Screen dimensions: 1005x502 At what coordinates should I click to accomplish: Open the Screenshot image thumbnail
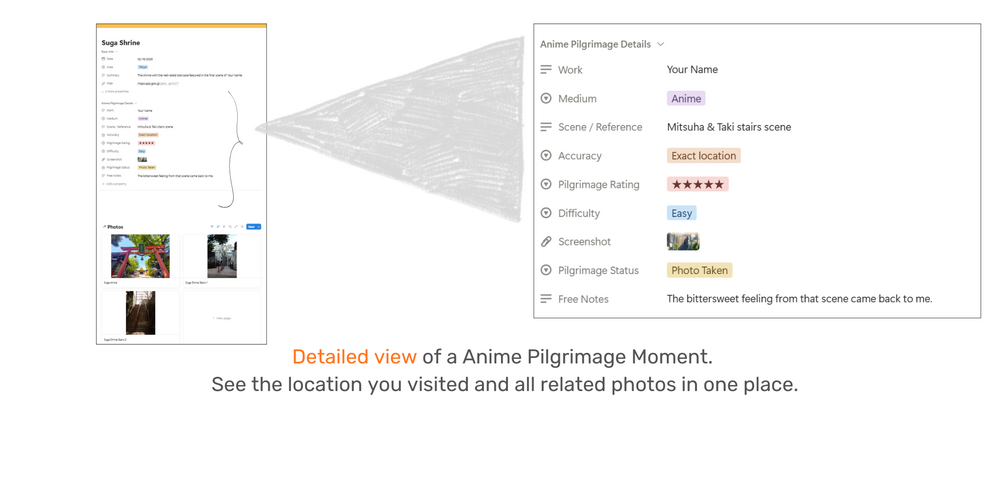[683, 242]
